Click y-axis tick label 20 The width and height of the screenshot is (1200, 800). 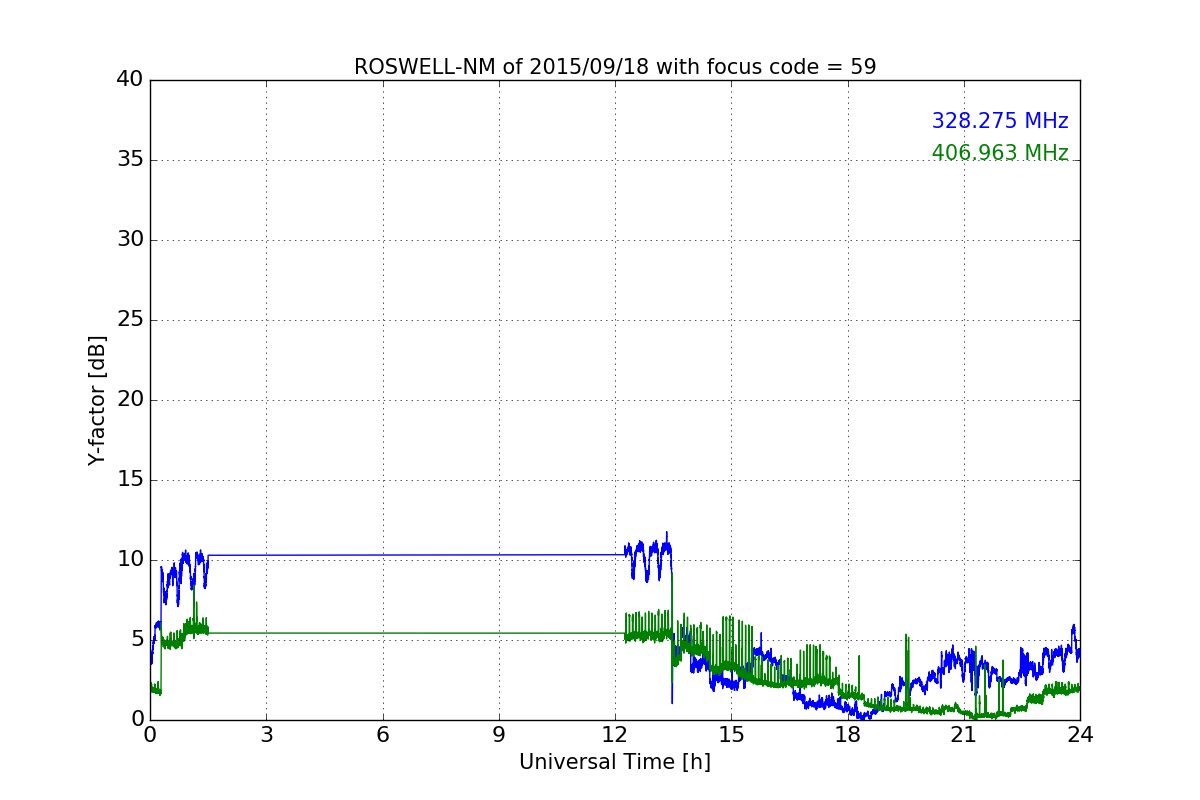click(130, 400)
